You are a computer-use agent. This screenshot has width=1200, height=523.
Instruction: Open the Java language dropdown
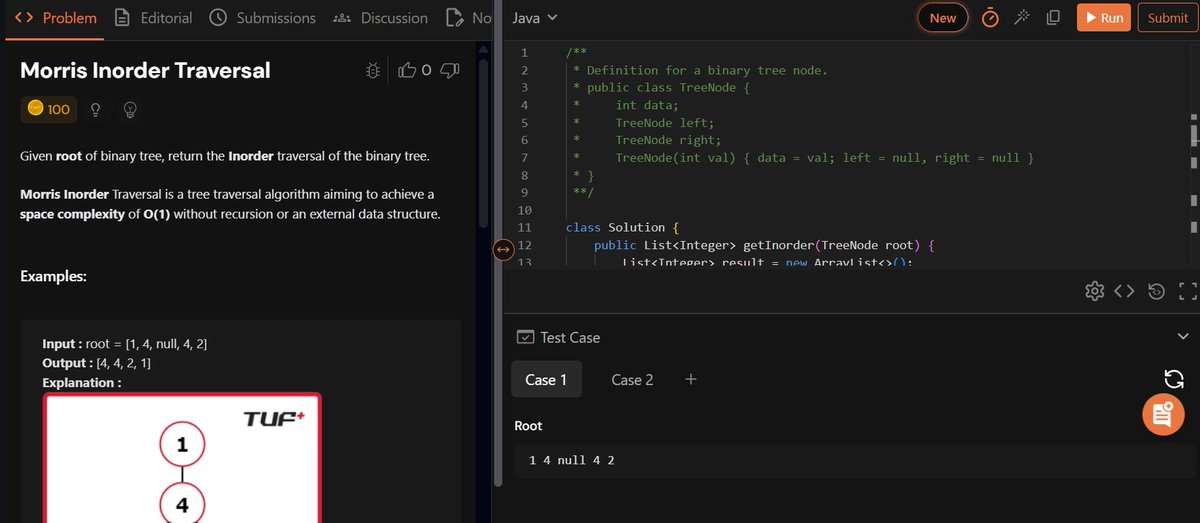tap(534, 18)
